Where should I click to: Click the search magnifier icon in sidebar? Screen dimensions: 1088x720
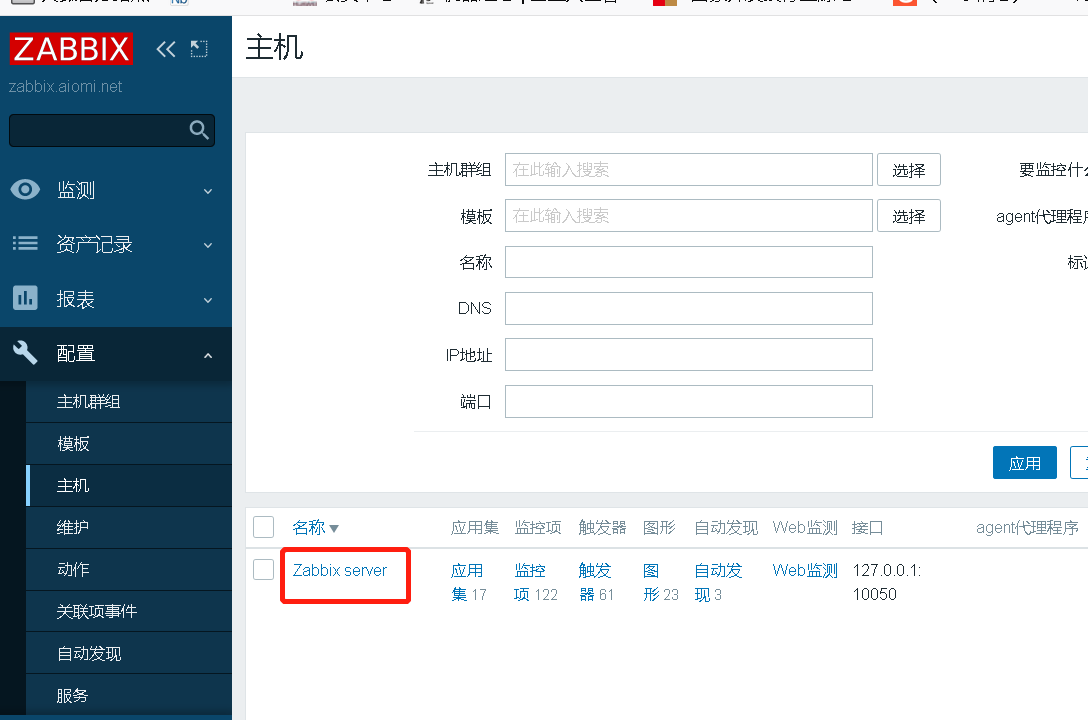[x=199, y=130]
